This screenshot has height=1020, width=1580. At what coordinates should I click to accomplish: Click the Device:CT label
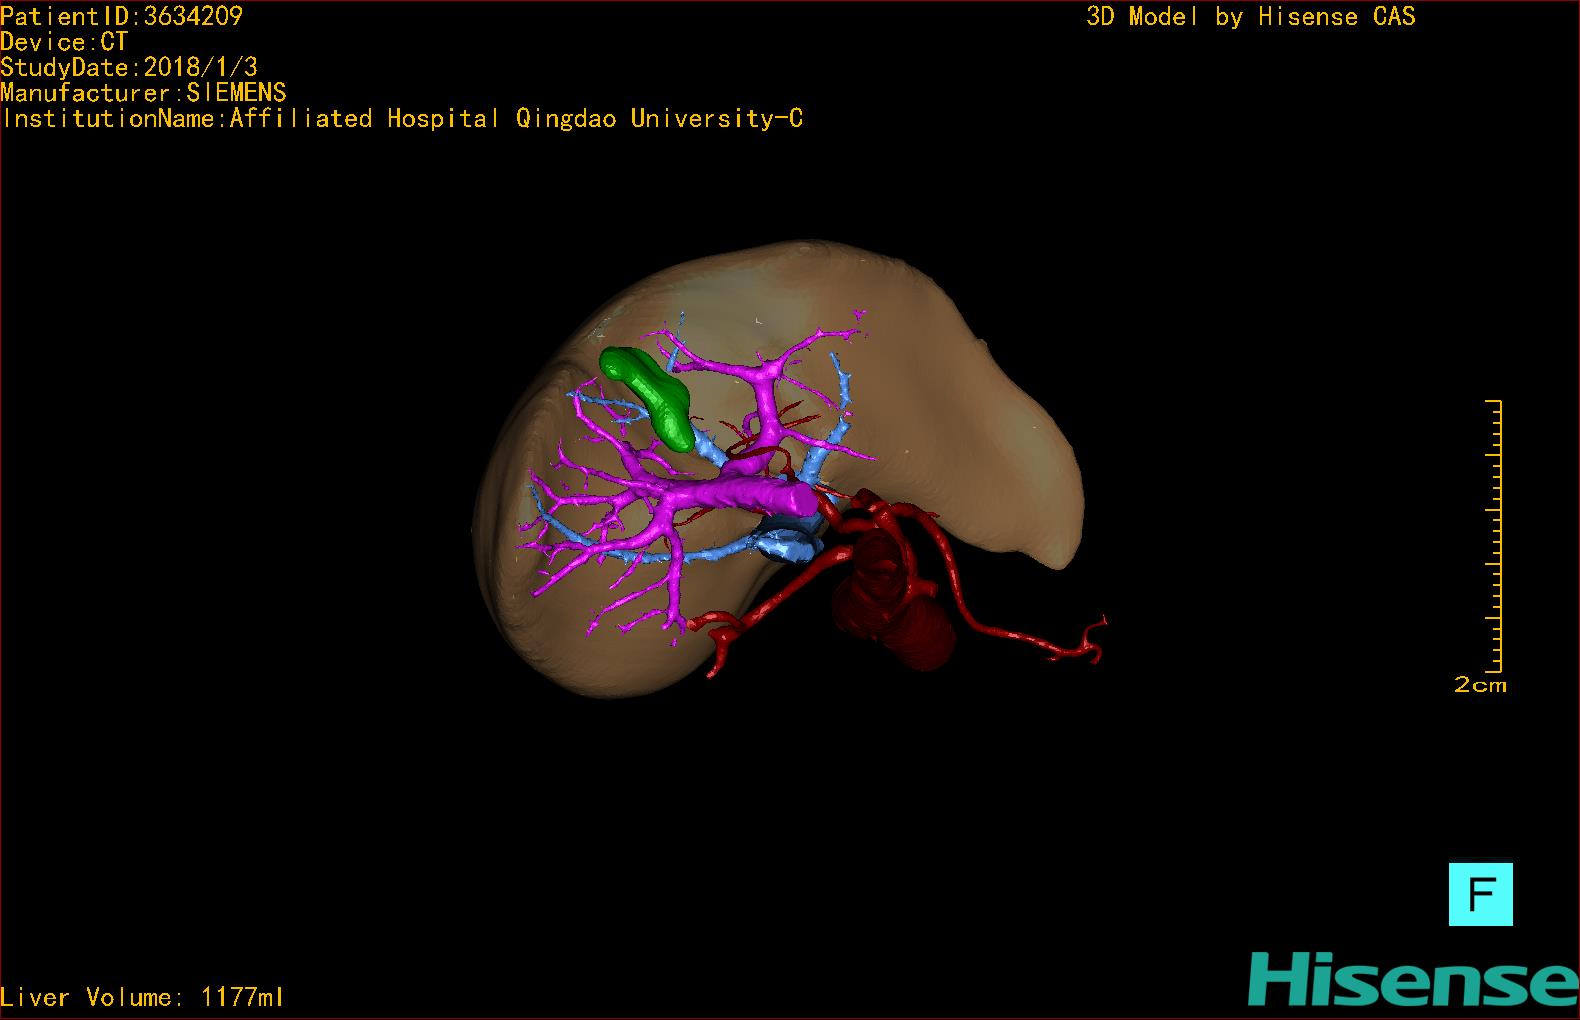point(64,42)
